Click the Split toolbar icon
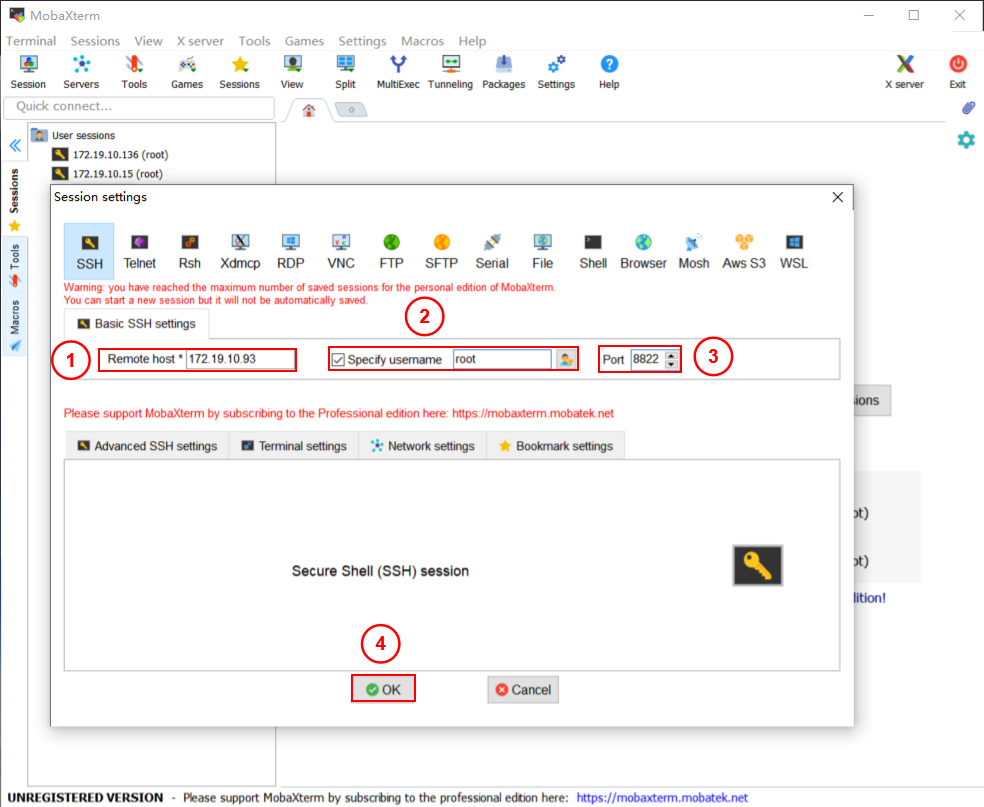 pyautogui.click(x=345, y=72)
